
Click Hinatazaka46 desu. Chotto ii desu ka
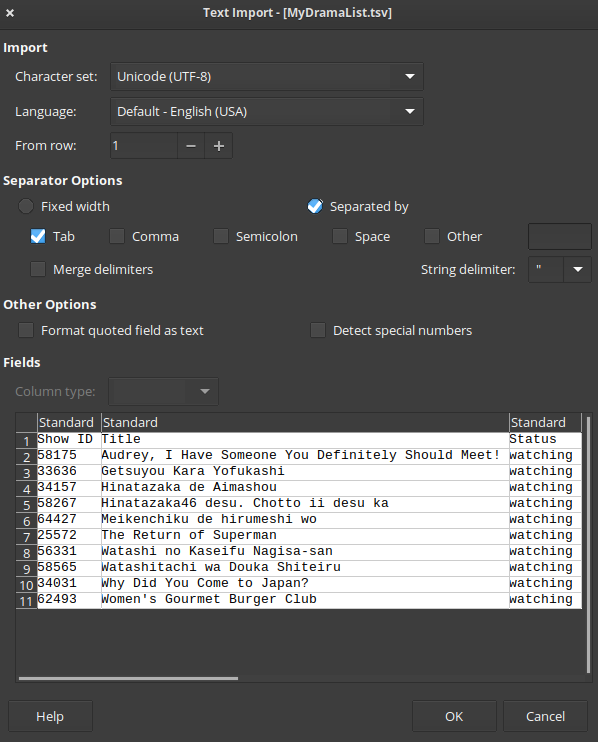coord(305,504)
